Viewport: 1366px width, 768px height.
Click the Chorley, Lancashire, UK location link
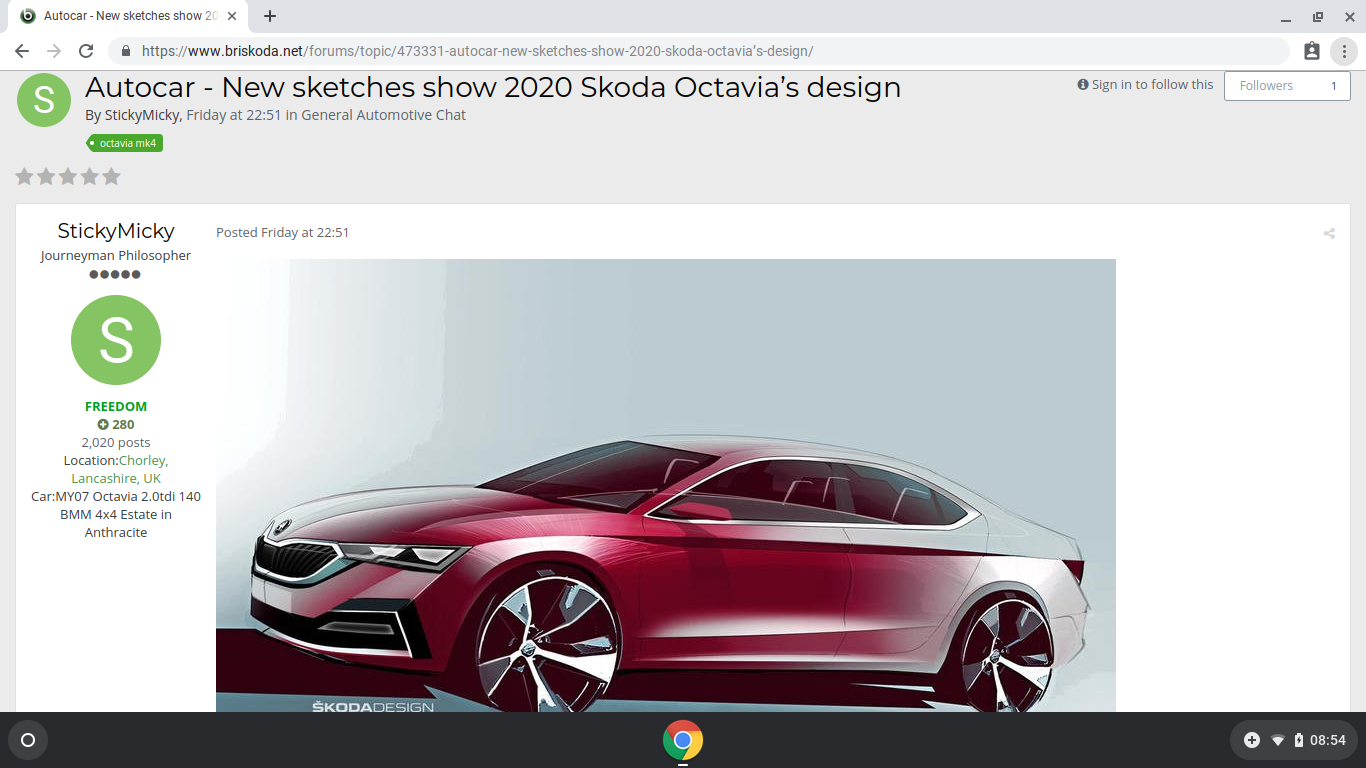120,470
